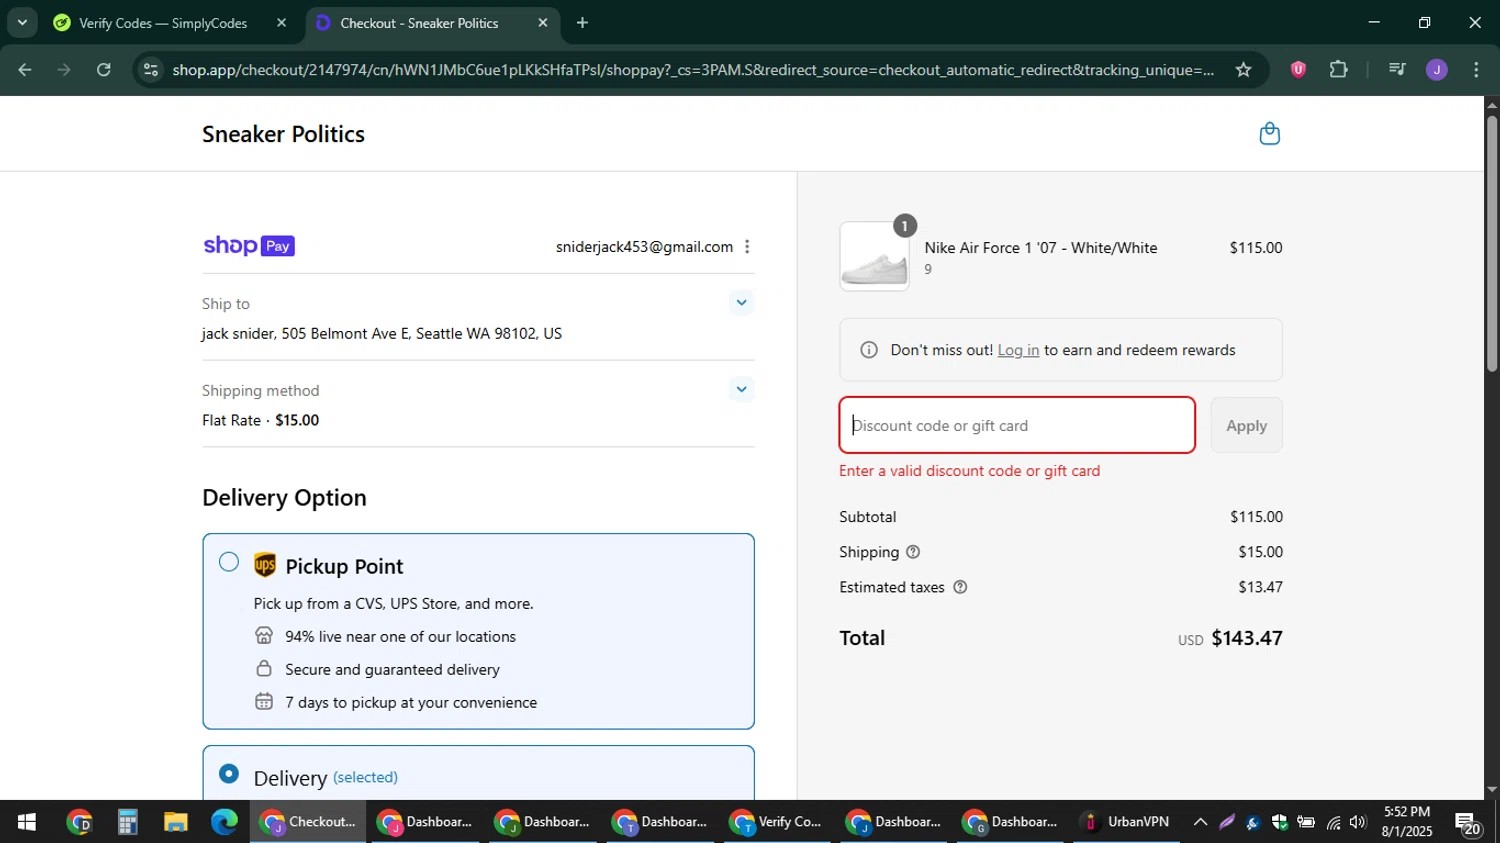Open the media control icon in toolbar
1500x843 pixels.
pyautogui.click(x=1397, y=70)
